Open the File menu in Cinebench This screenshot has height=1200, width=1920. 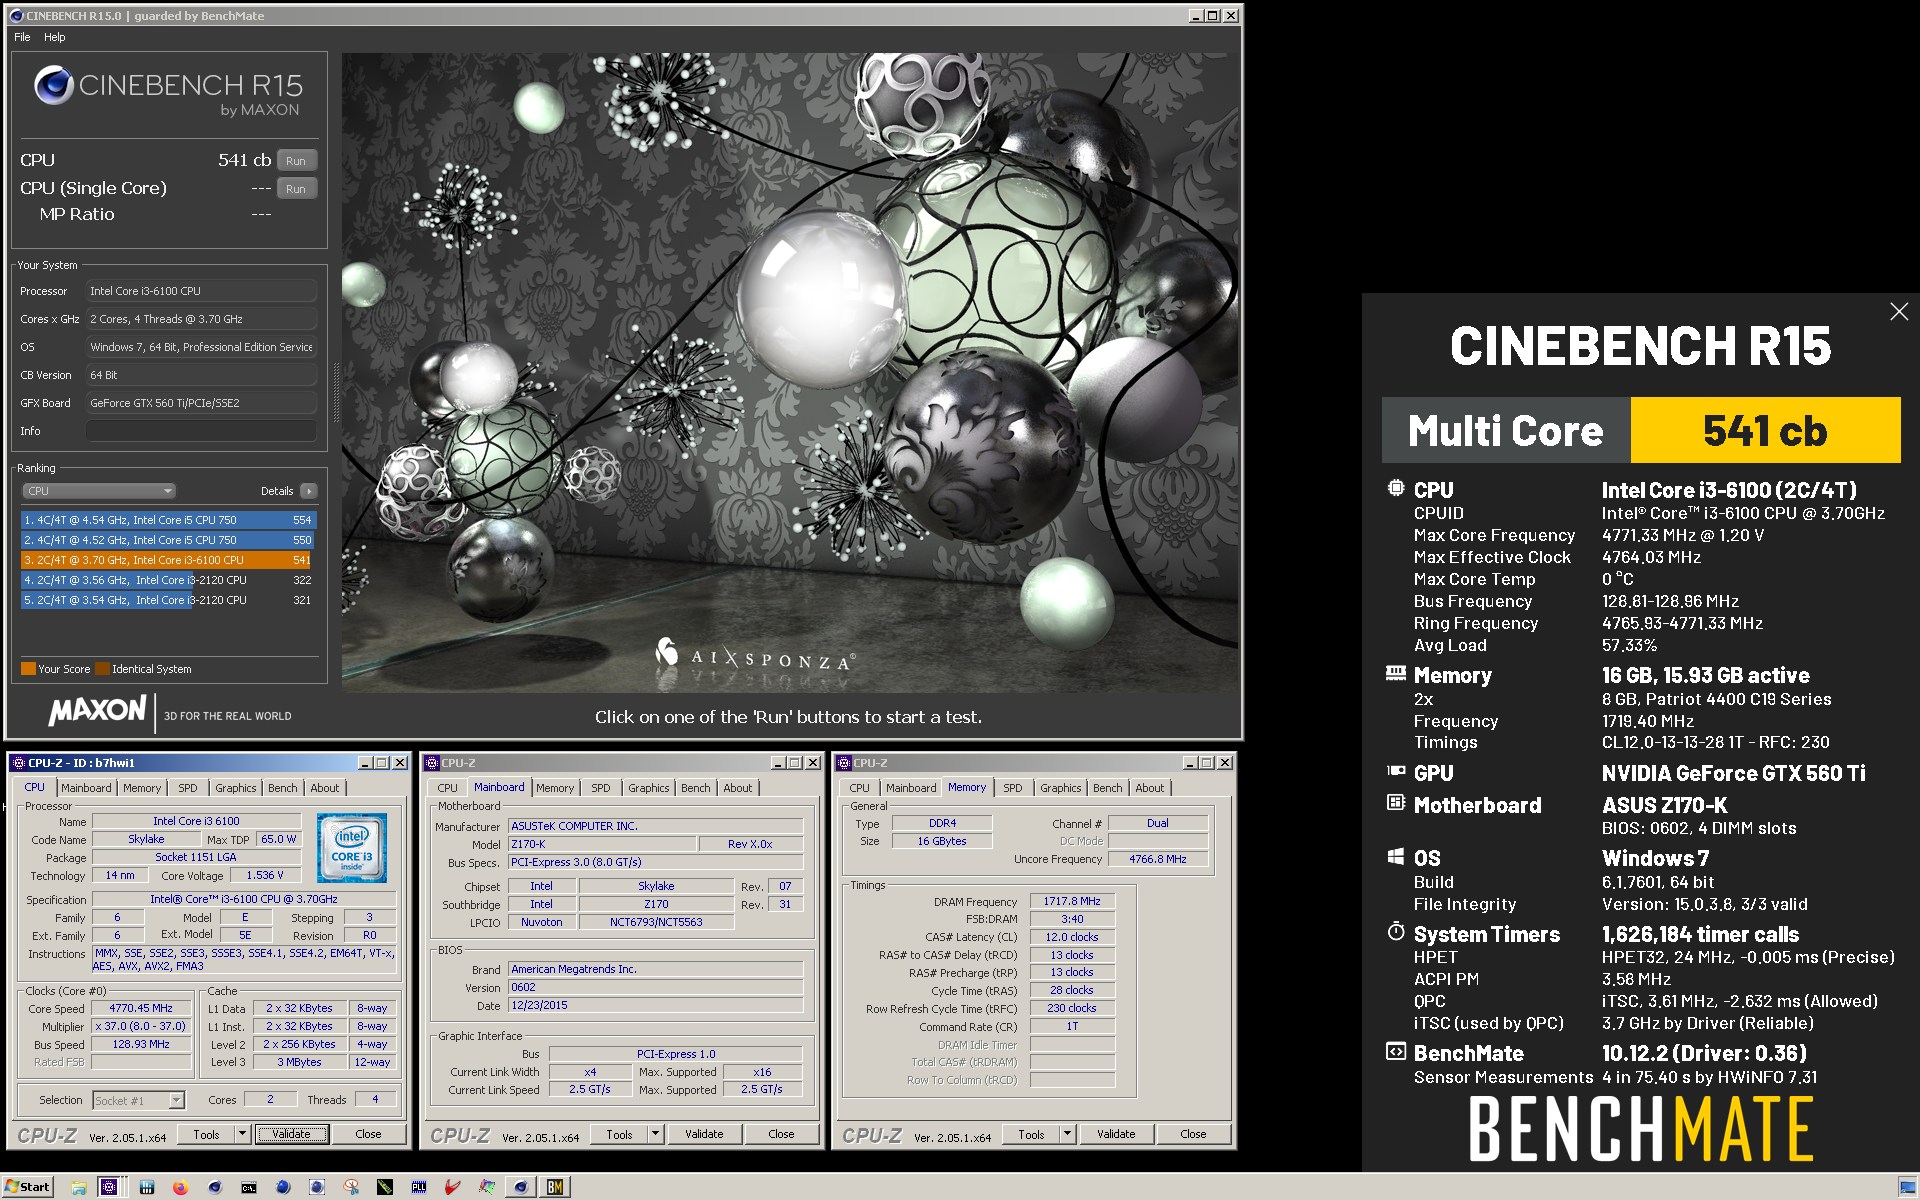(22, 37)
